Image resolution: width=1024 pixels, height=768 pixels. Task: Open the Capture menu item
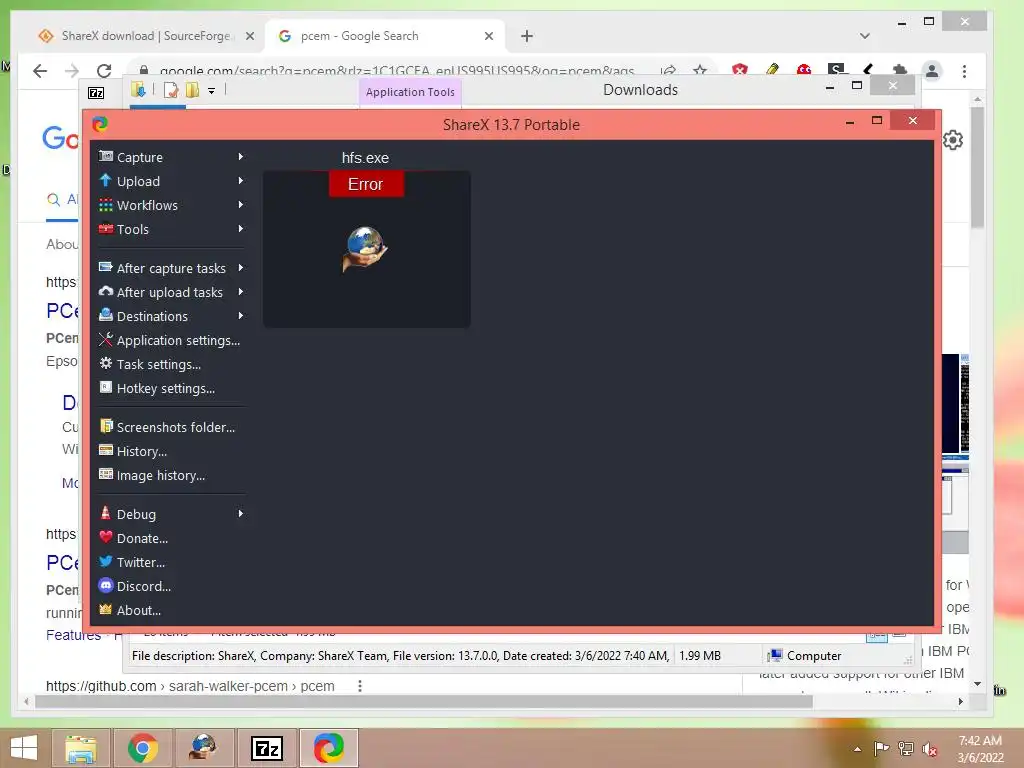tap(170, 157)
